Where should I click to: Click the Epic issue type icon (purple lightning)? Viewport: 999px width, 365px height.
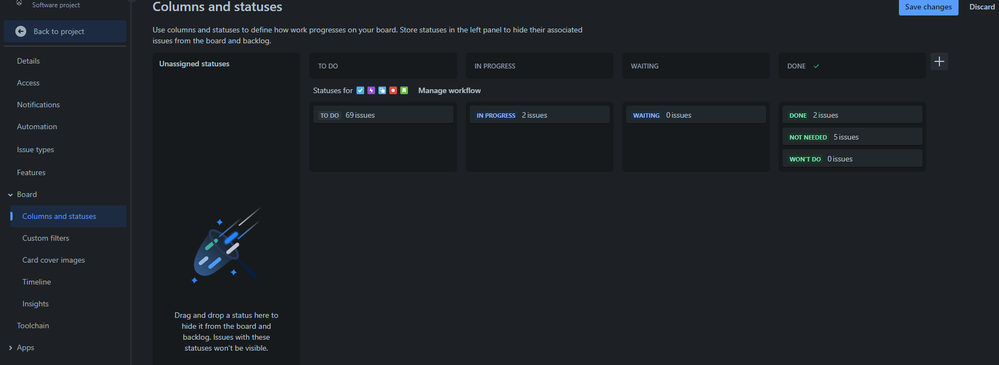(371, 90)
